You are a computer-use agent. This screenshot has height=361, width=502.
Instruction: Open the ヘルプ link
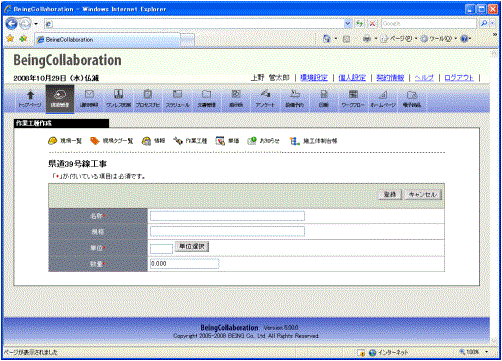(424, 78)
